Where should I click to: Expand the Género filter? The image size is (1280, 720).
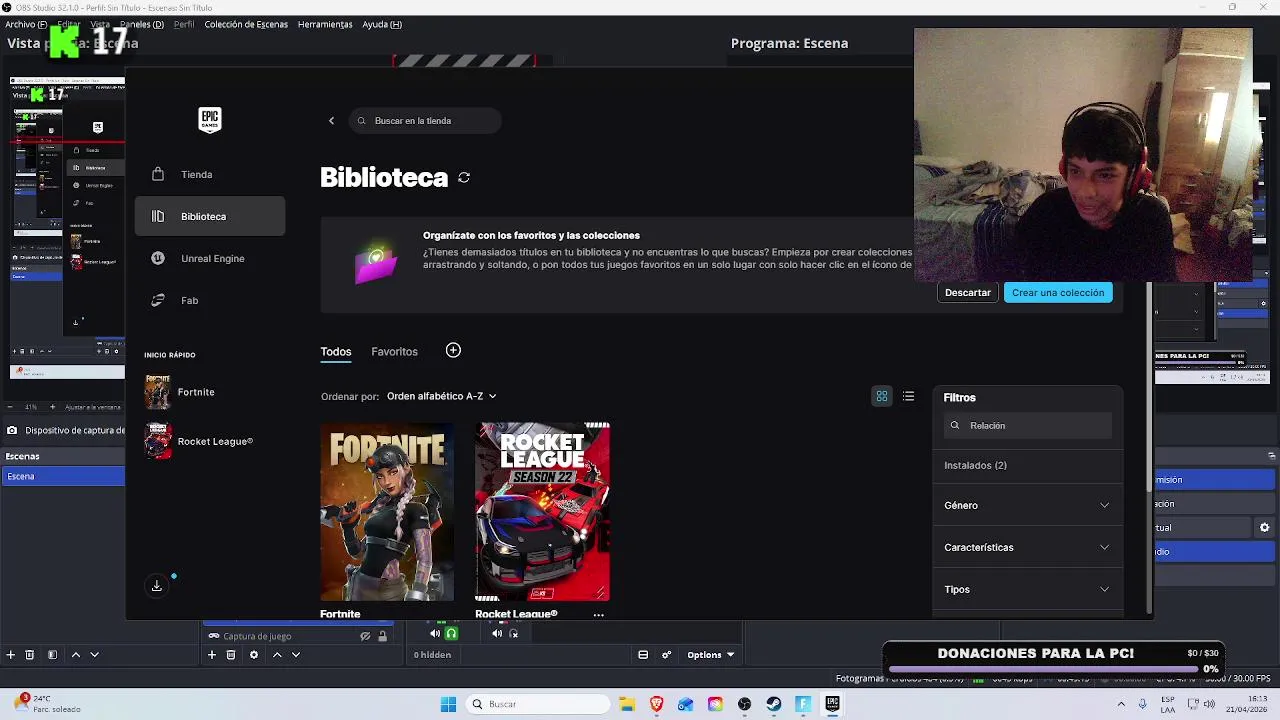(1027, 505)
